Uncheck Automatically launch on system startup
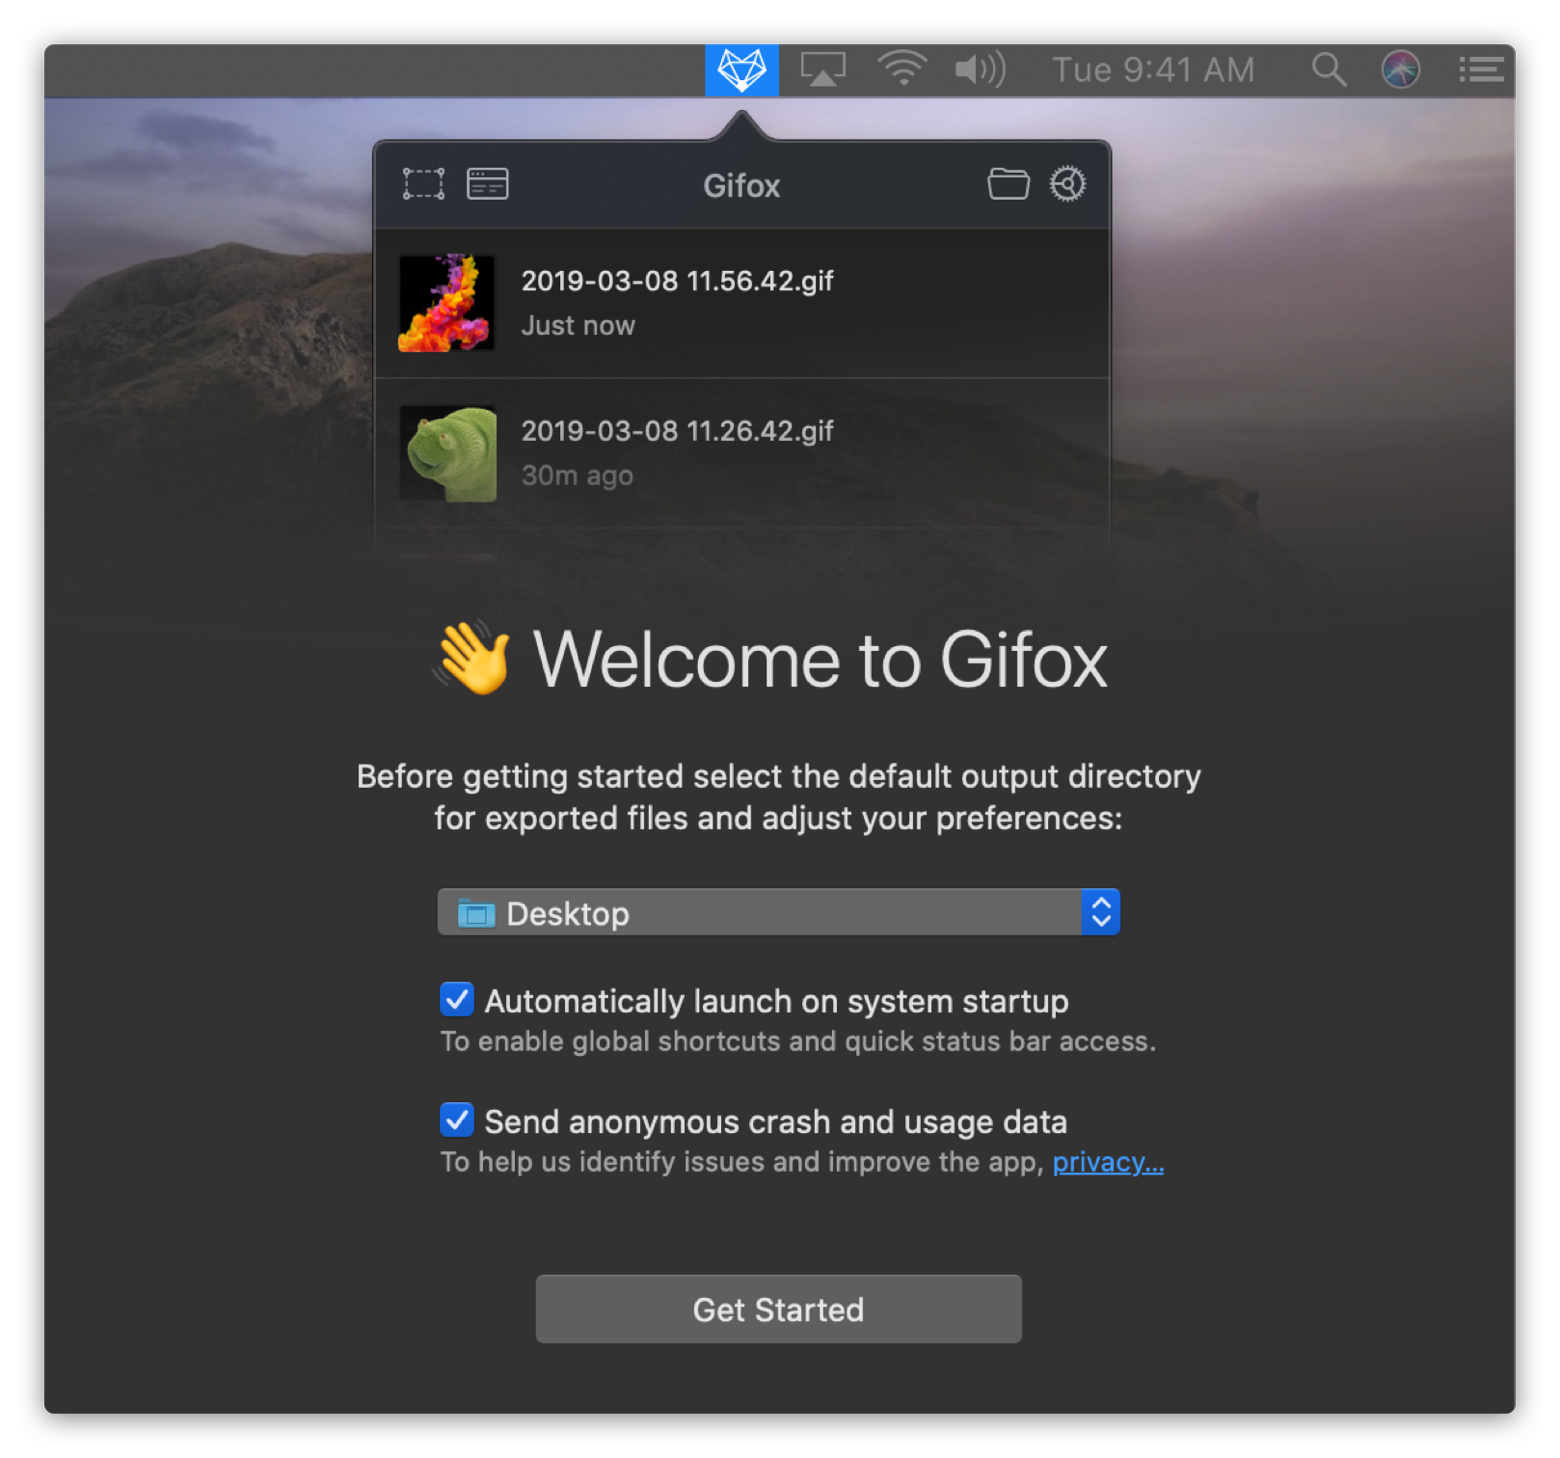The height and width of the screenshot is (1458, 1560). (457, 999)
